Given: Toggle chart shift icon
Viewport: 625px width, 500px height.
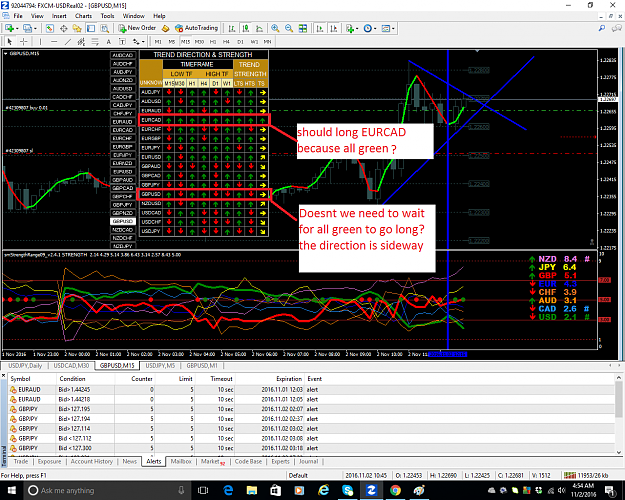Looking at the screenshot, I should (x=334, y=28).
